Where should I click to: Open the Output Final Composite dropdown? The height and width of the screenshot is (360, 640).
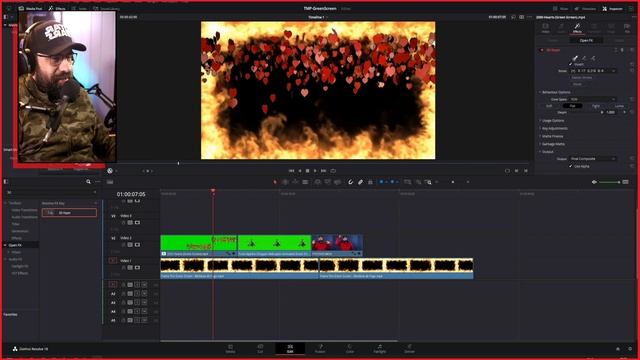[593, 158]
